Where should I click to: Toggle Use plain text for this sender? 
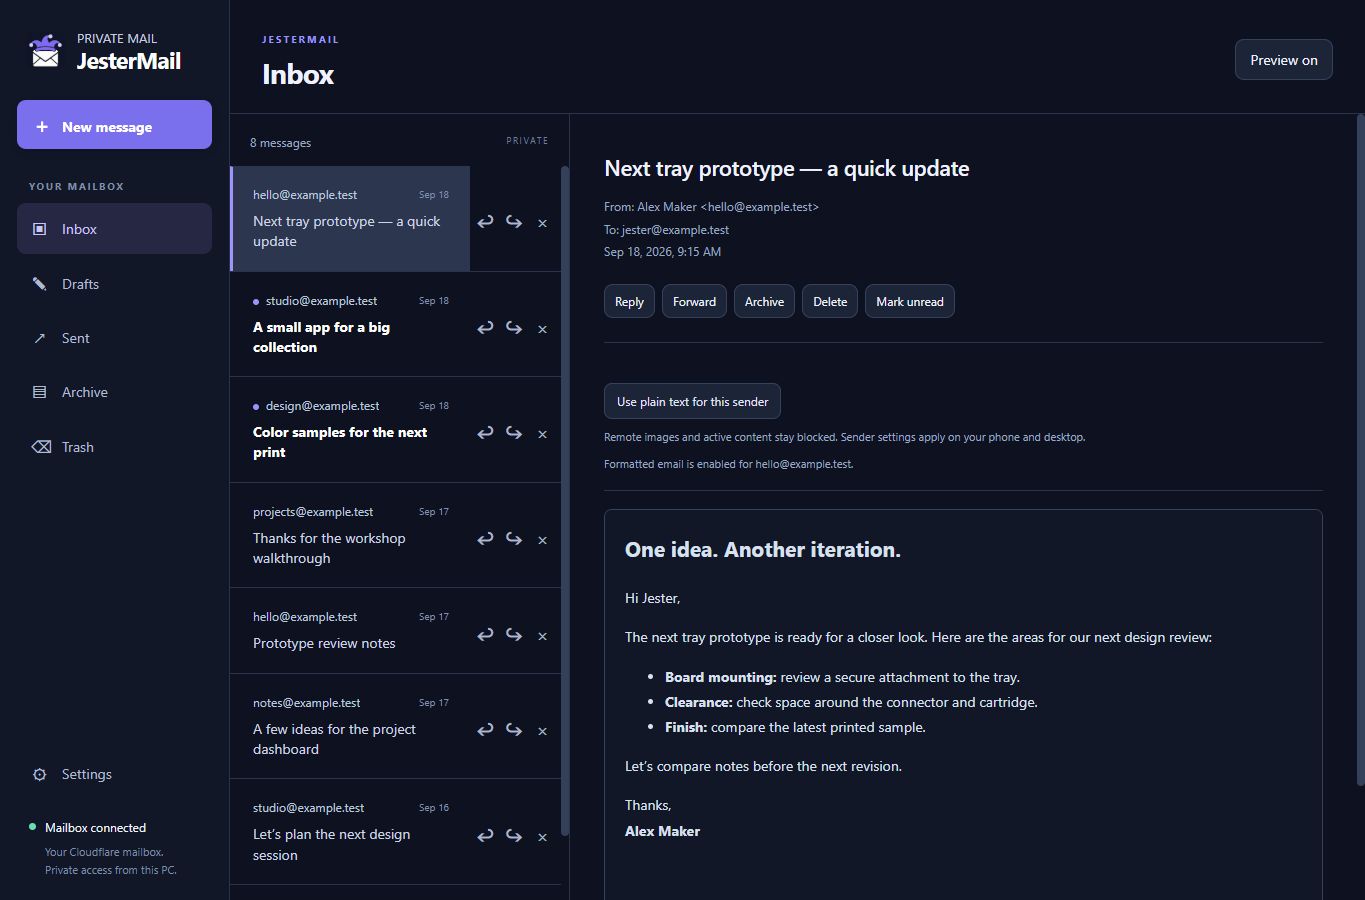click(692, 401)
